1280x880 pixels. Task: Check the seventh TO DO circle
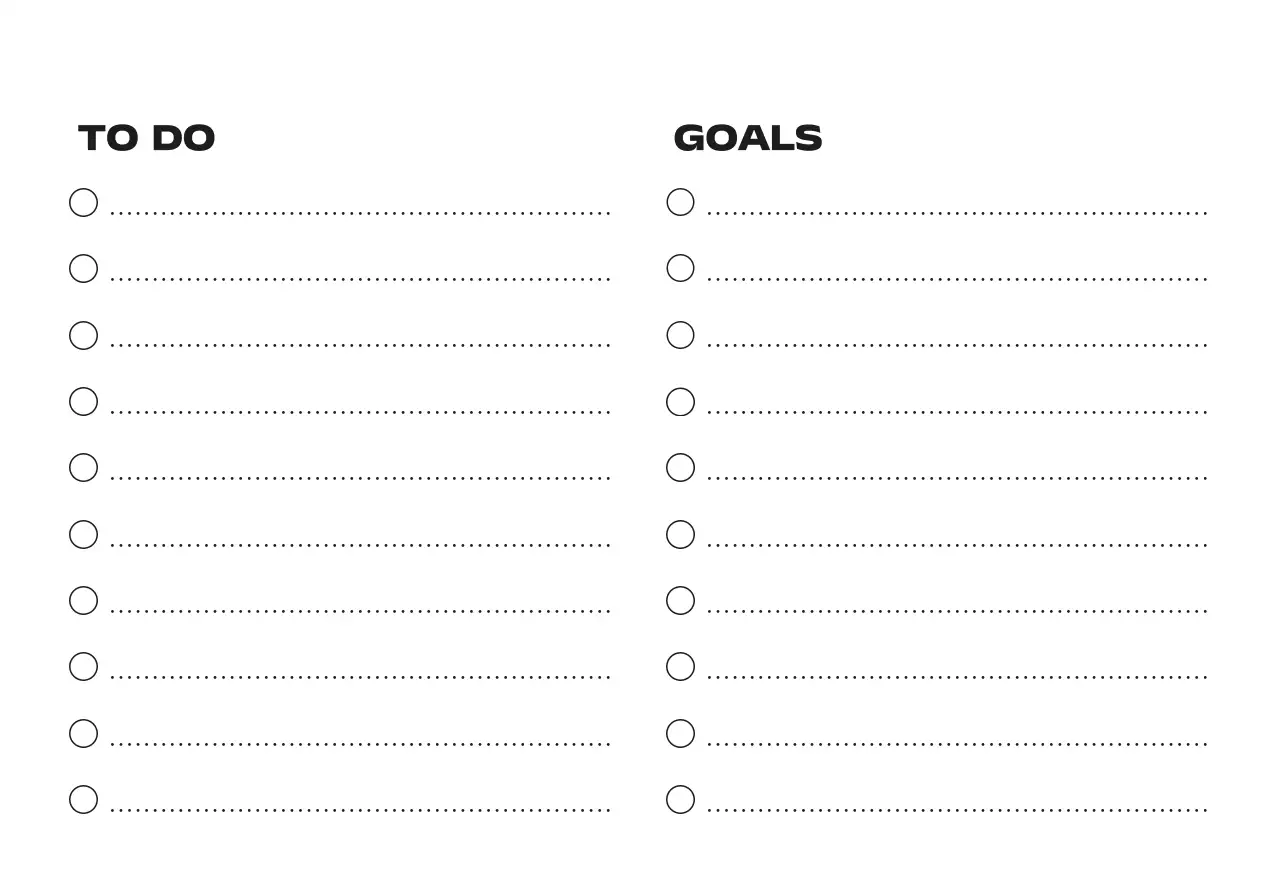pos(83,601)
